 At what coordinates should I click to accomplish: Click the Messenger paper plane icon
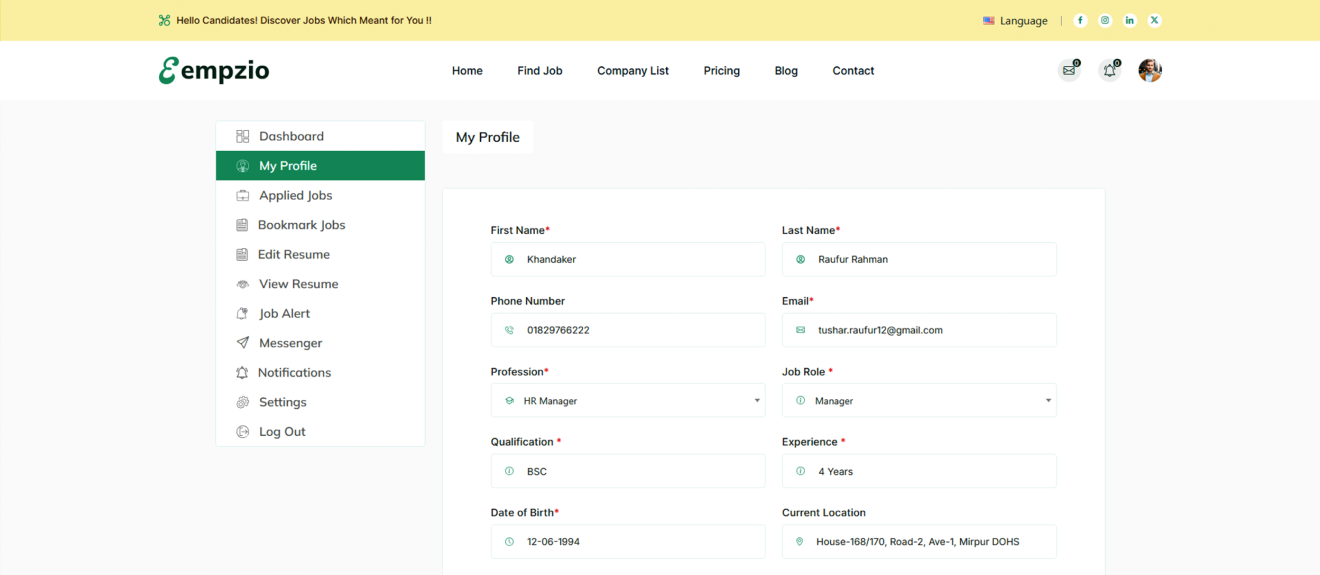coord(242,343)
